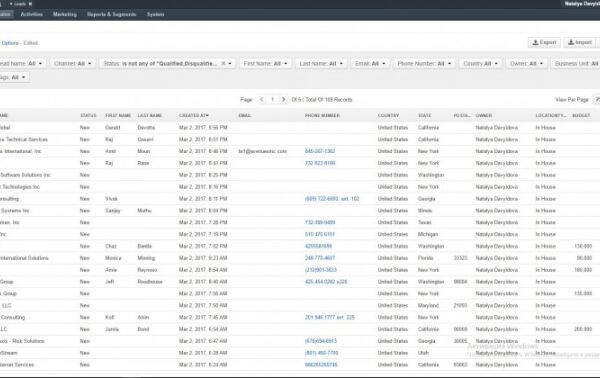Click the email address cell in table

coord(262,151)
